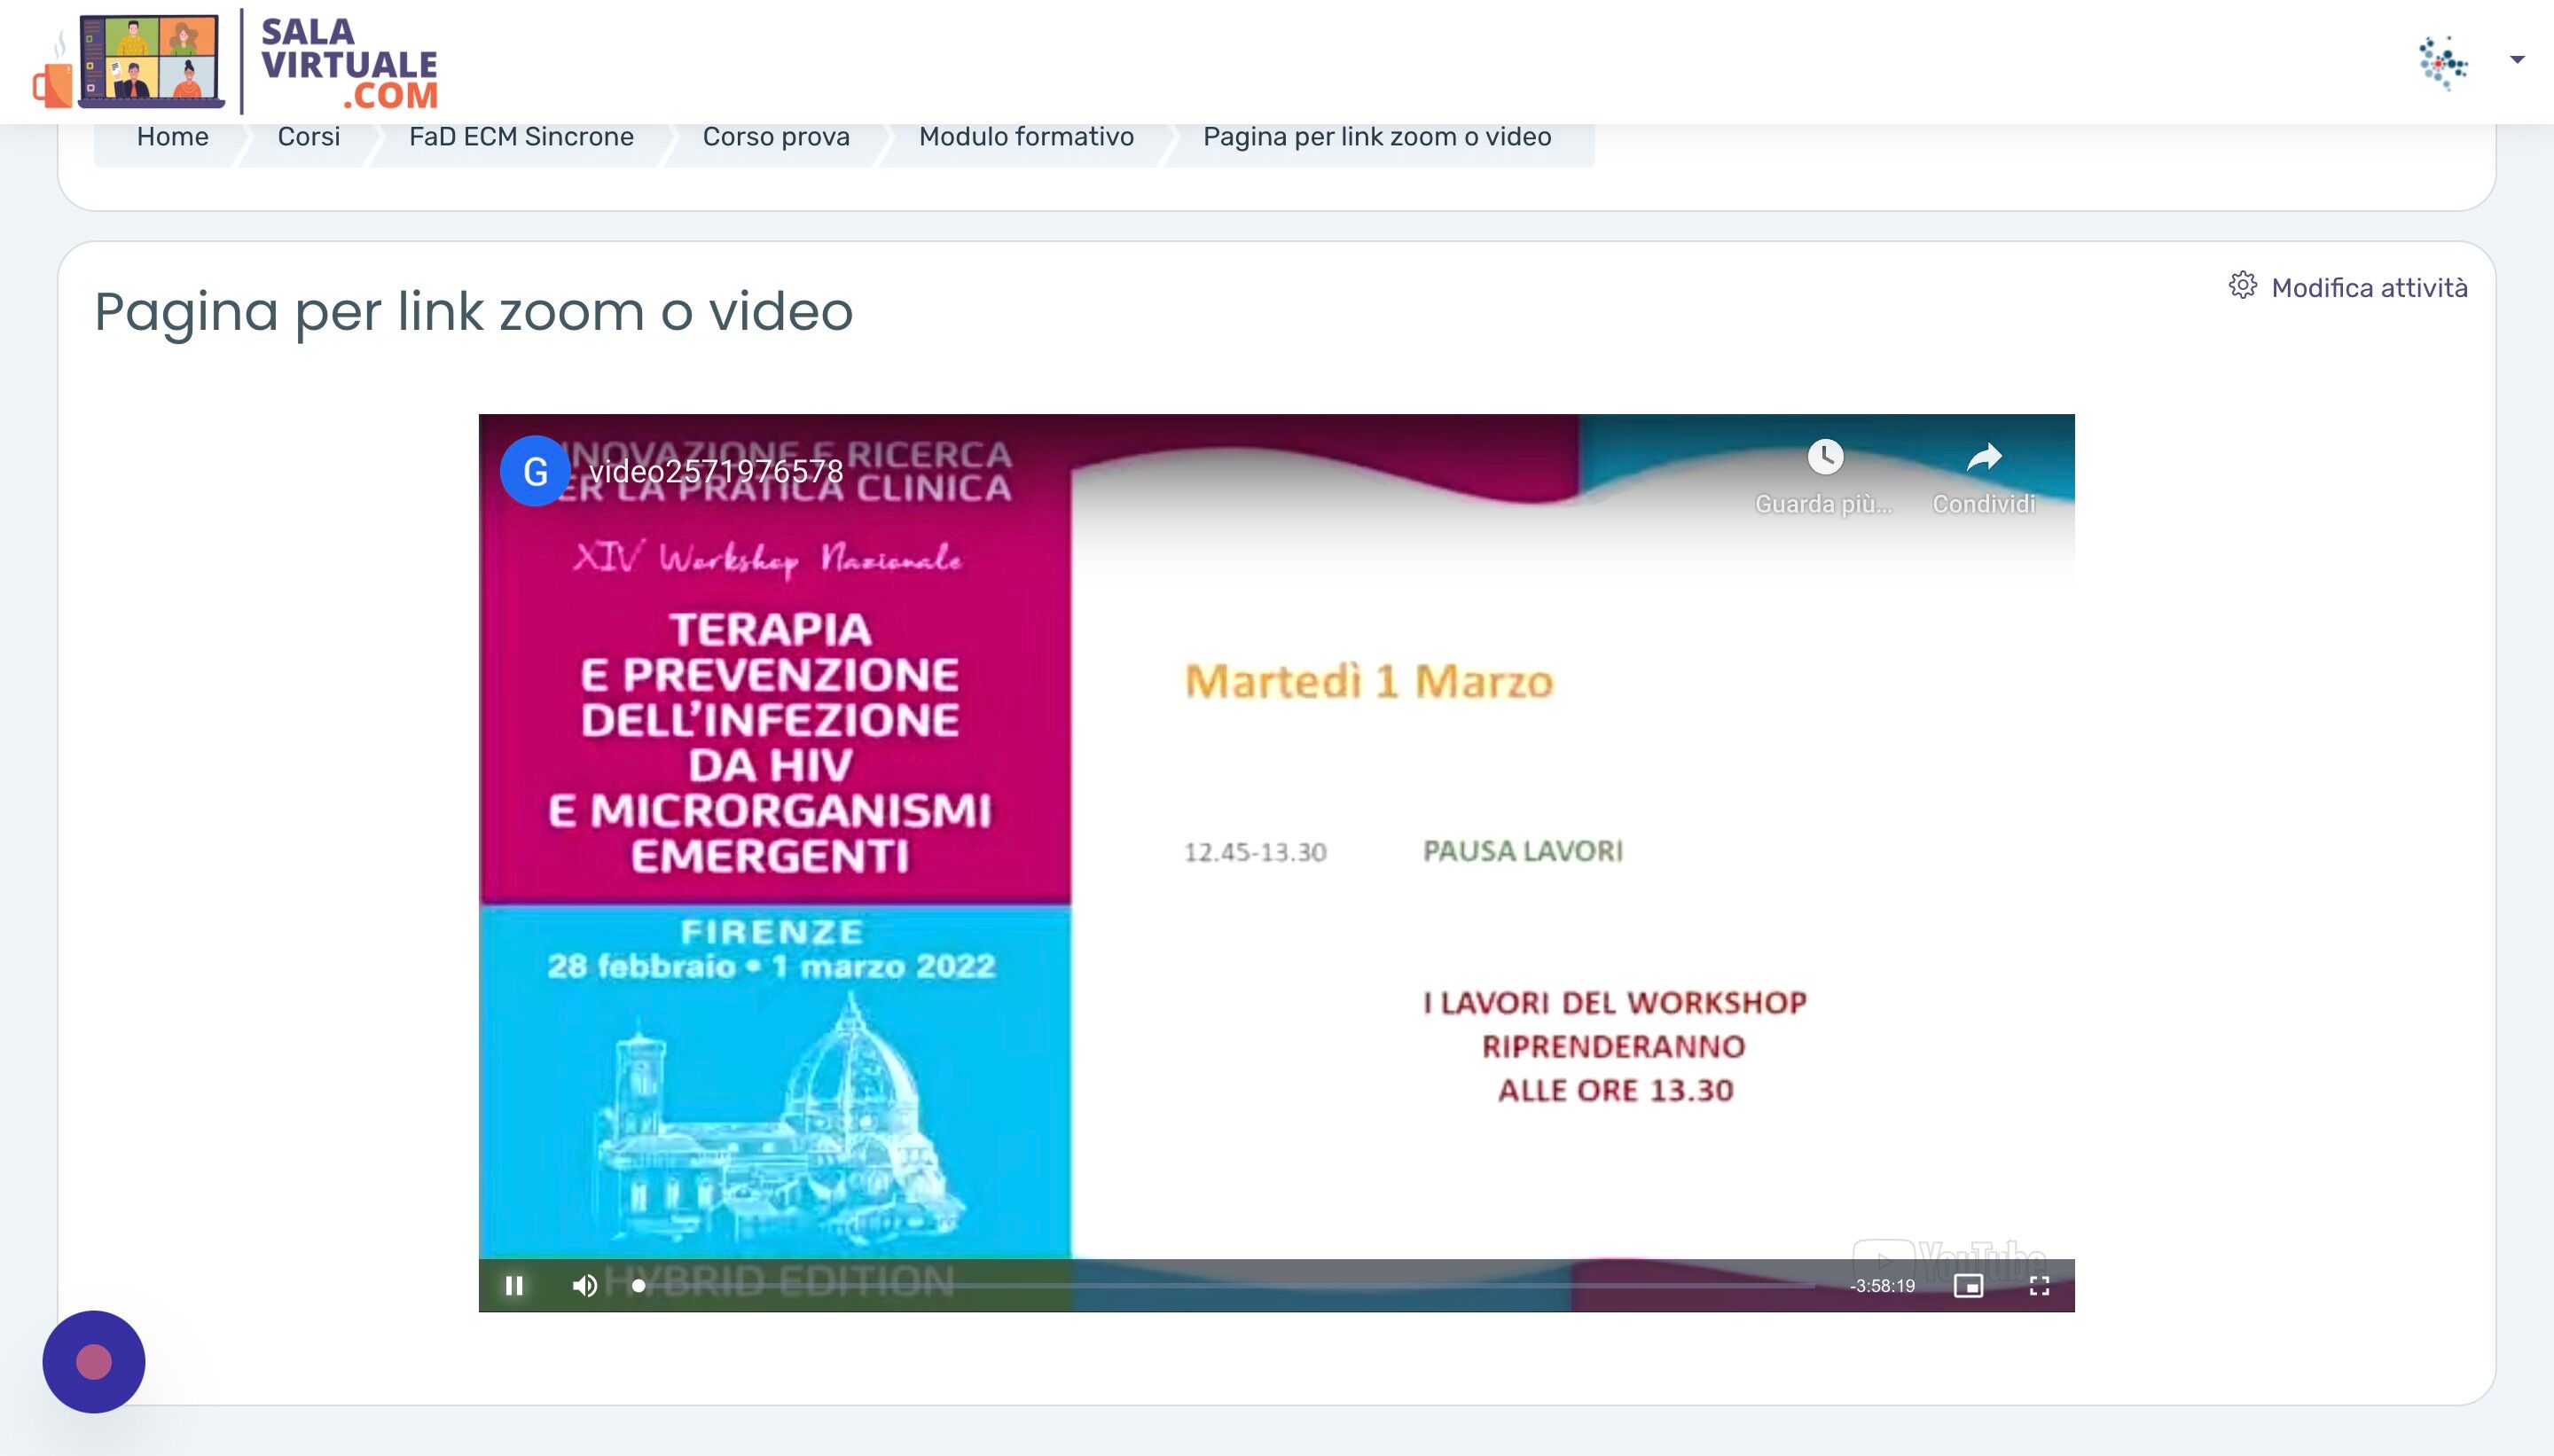Image resolution: width=2554 pixels, height=1456 pixels.
Task: Open the user avatar in header
Action: [x=2443, y=62]
